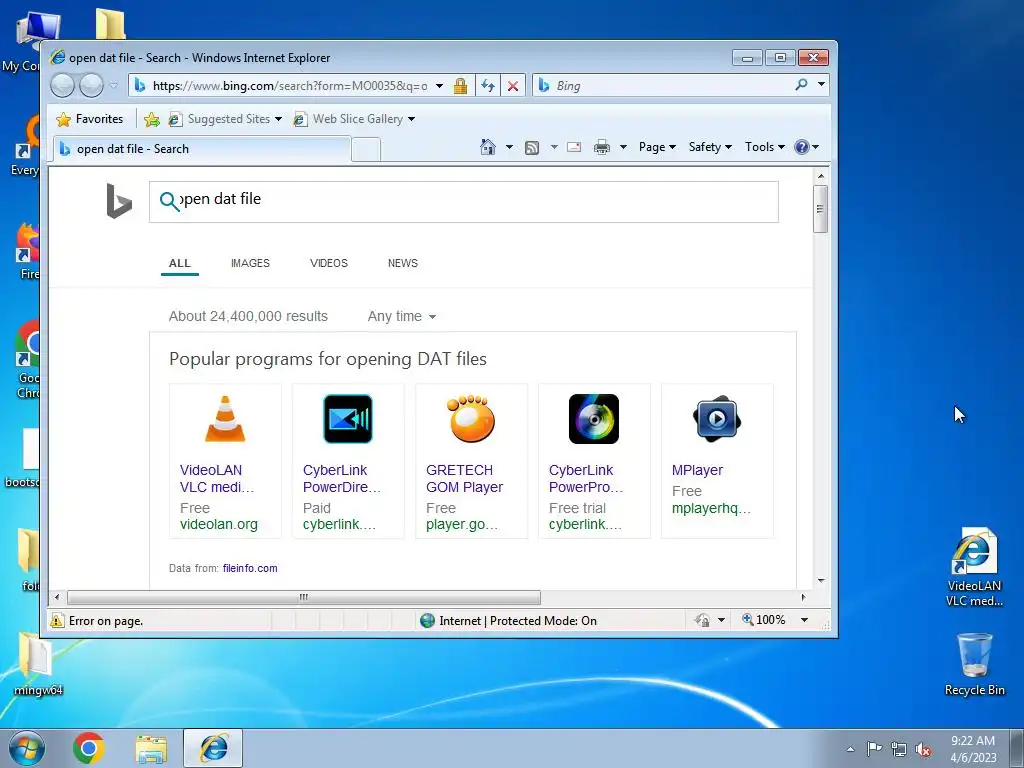Expand the zoom level dropdown arrow
The image size is (1024, 768).
point(805,620)
